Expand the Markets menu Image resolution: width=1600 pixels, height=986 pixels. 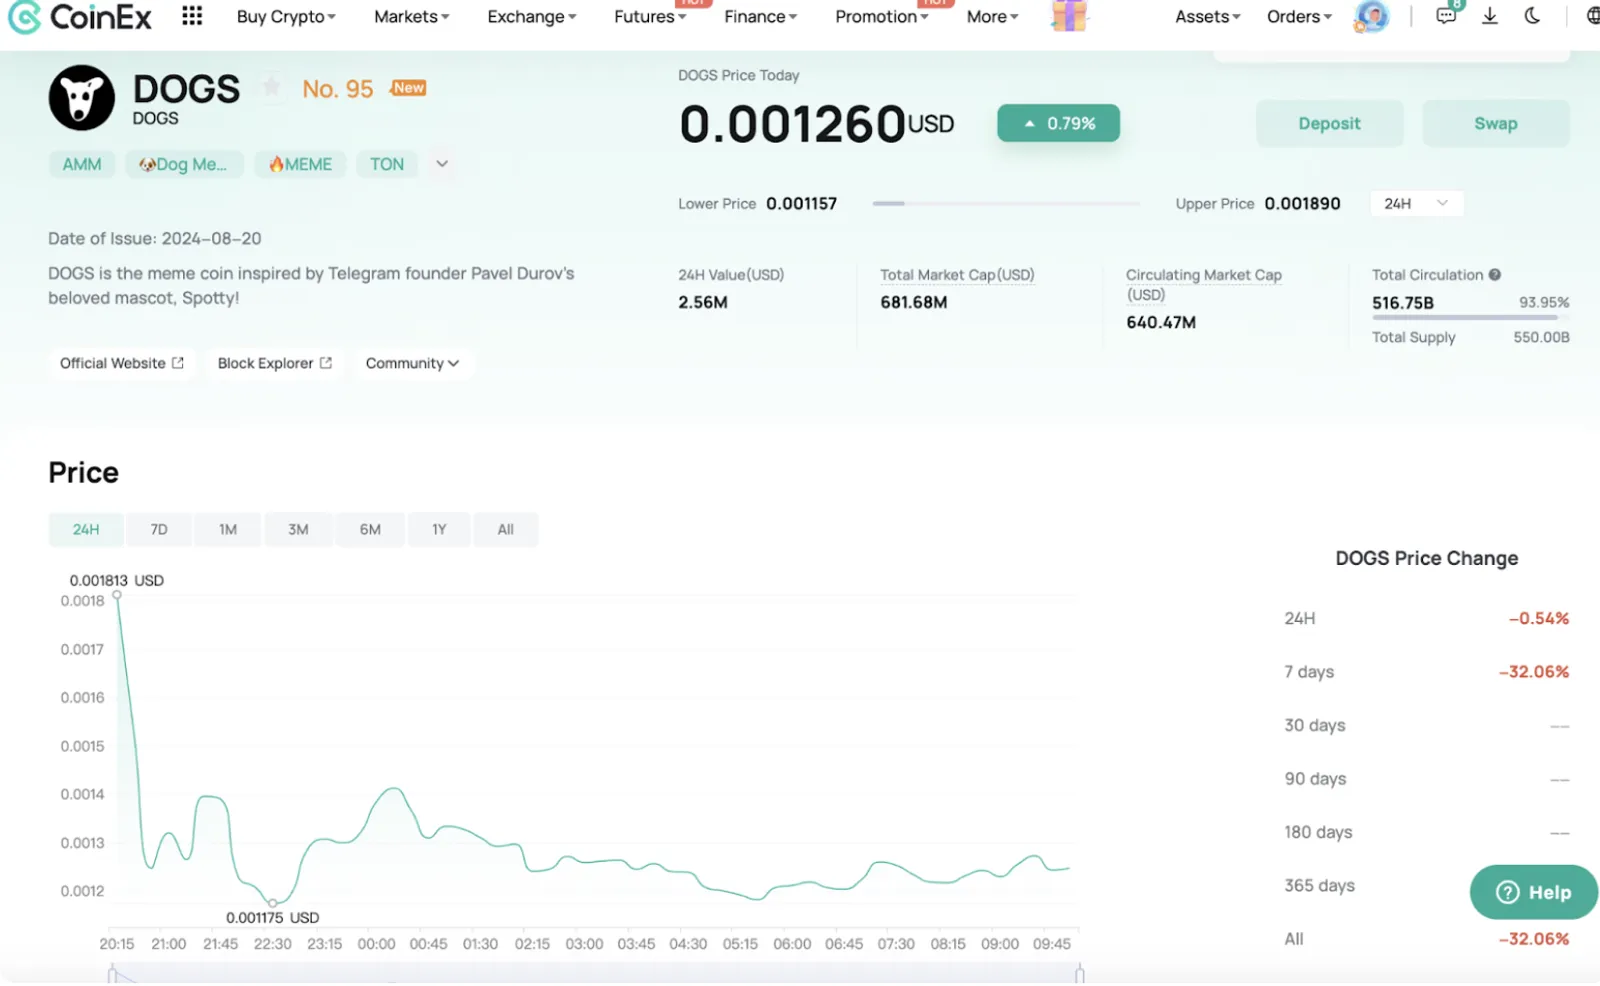point(412,17)
